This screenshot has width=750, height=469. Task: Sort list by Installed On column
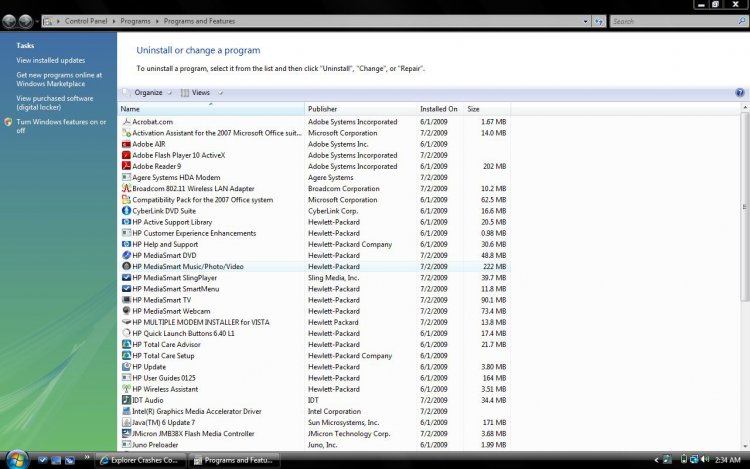point(439,109)
